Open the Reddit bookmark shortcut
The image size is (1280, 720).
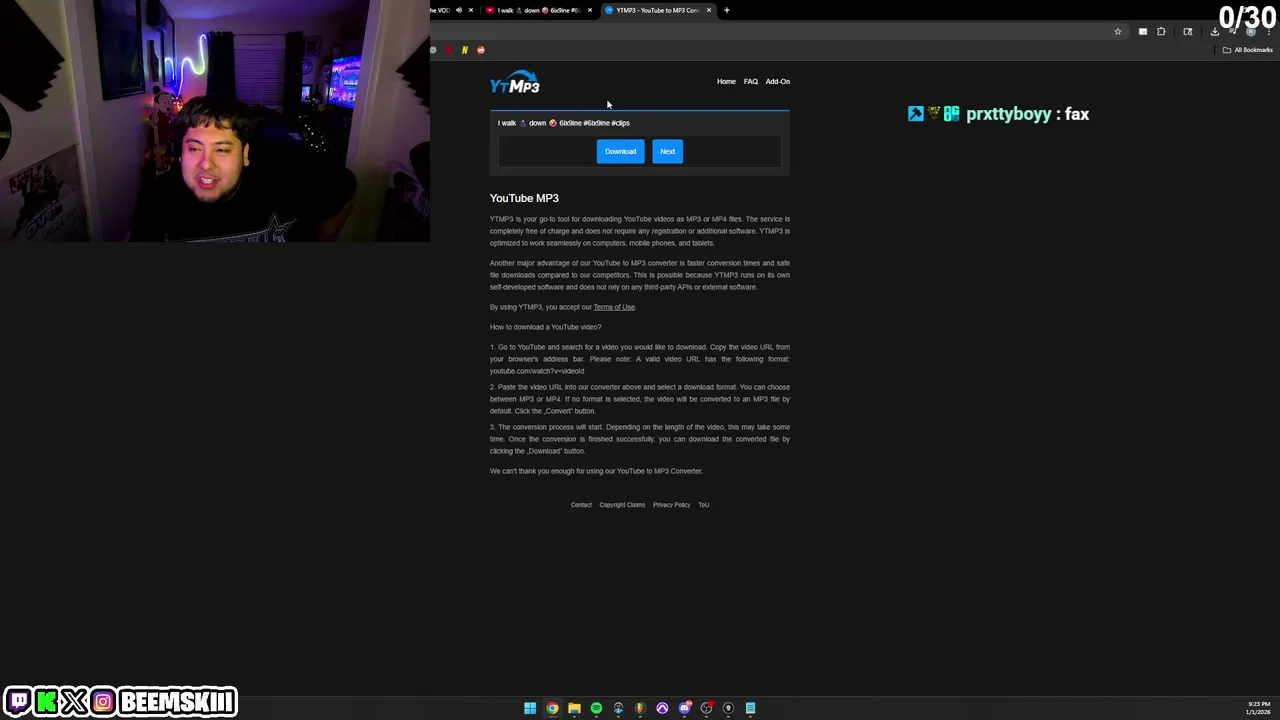coord(480,50)
